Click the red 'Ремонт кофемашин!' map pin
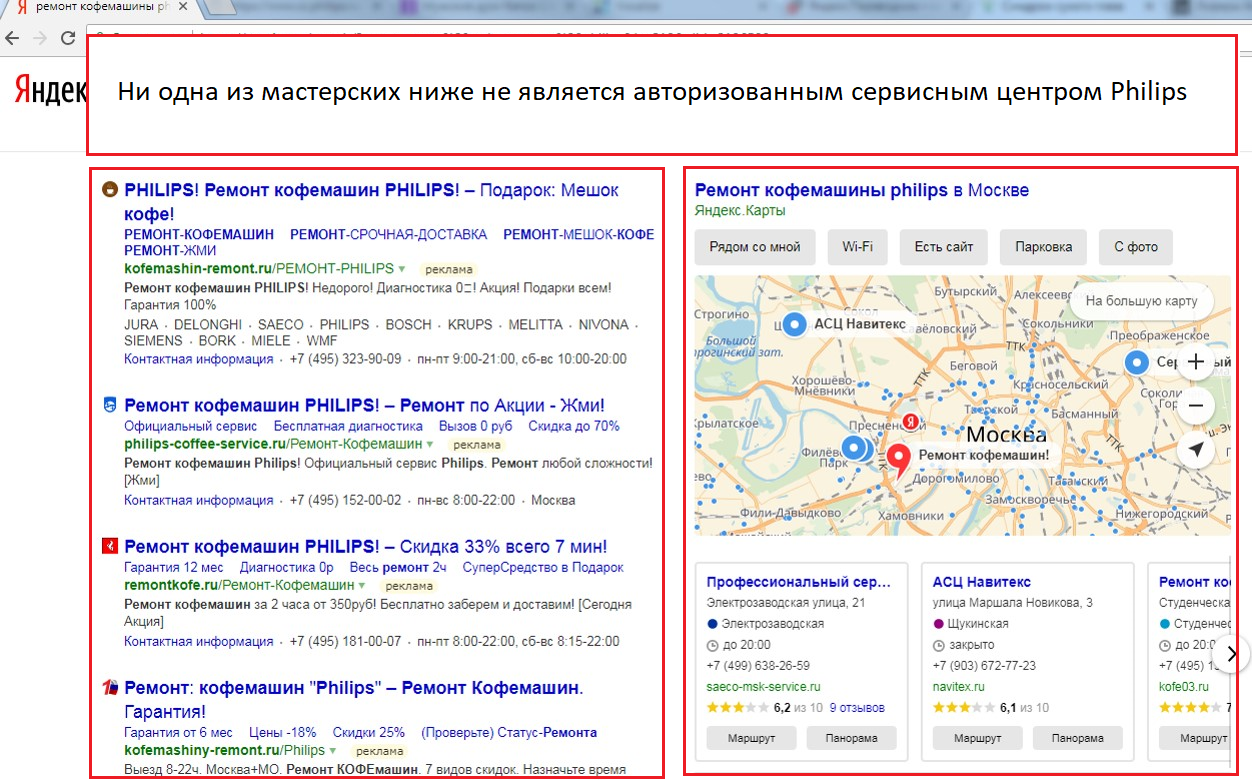Viewport: 1252px width, 780px height. (x=898, y=459)
